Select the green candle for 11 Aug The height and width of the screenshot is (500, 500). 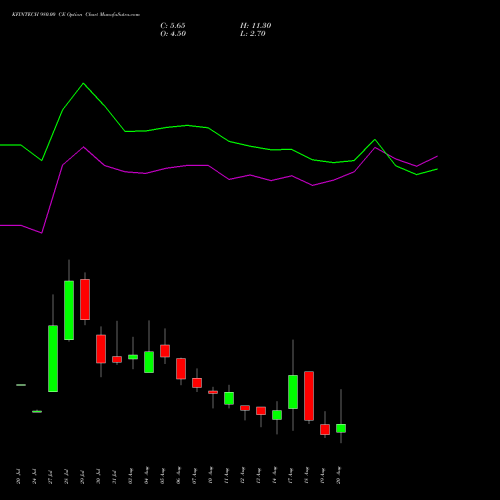[x=229, y=398]
